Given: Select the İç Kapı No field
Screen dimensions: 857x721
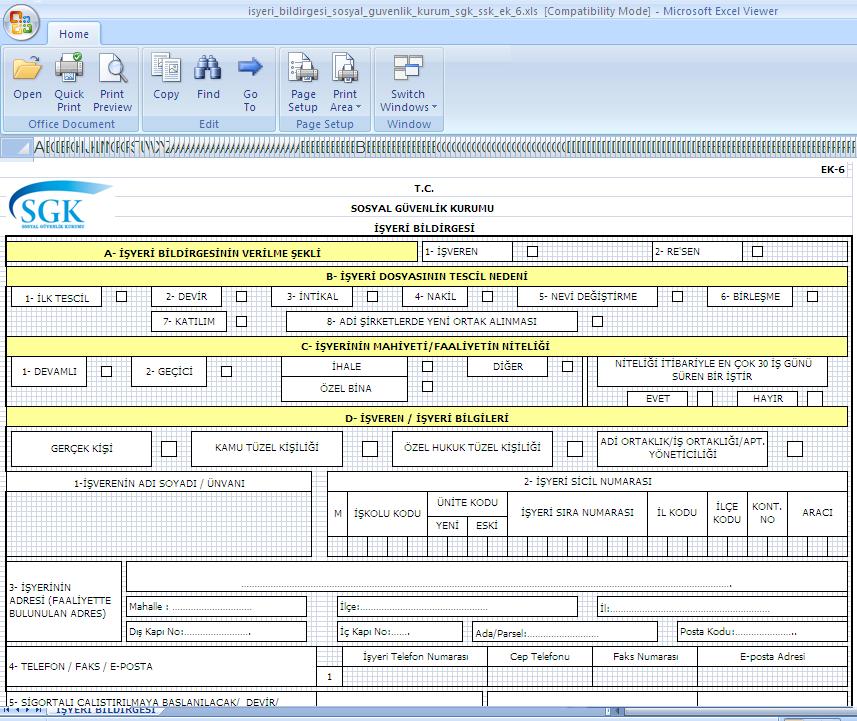Looking at the screenshot, I should pos(400,631).
